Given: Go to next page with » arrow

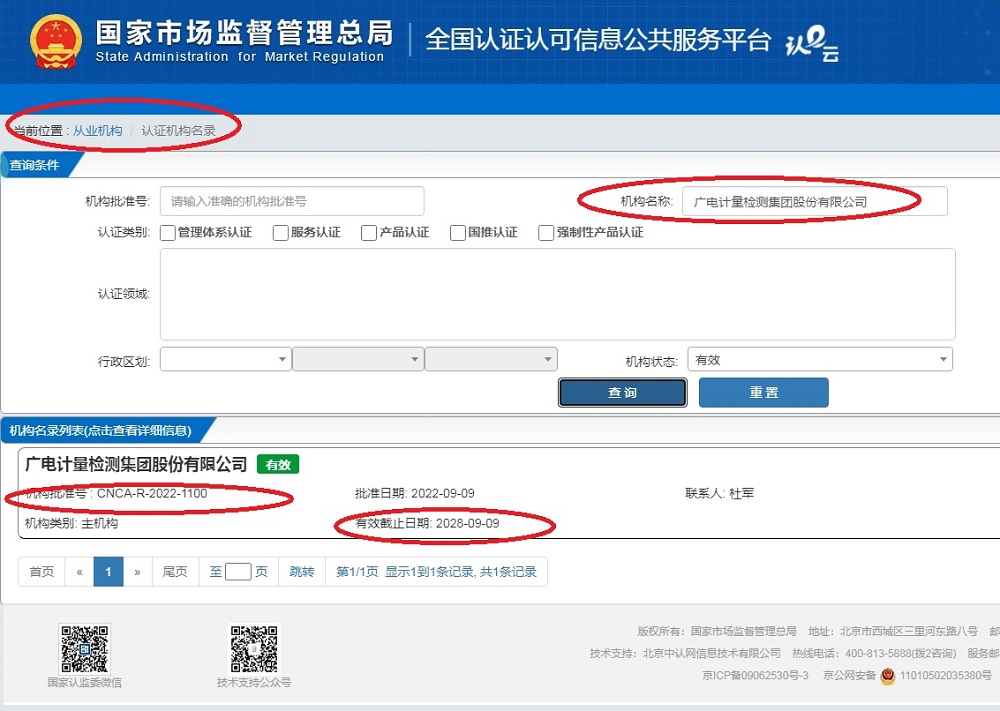Looking at the screenshot, I should tap(137, 572).
